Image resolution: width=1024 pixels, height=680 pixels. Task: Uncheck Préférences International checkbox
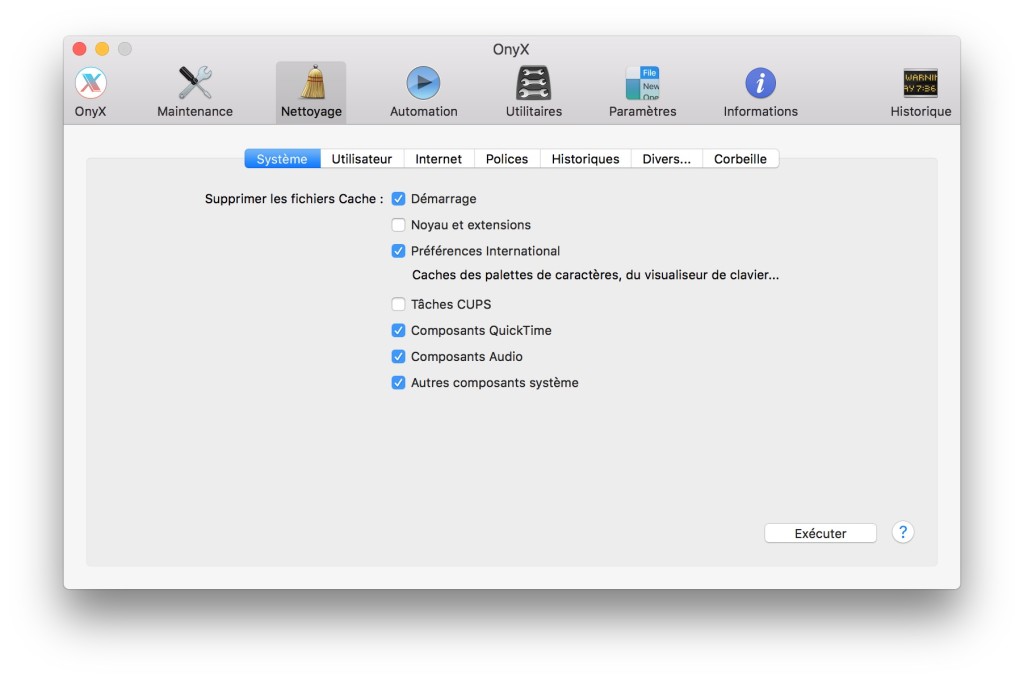398,251
